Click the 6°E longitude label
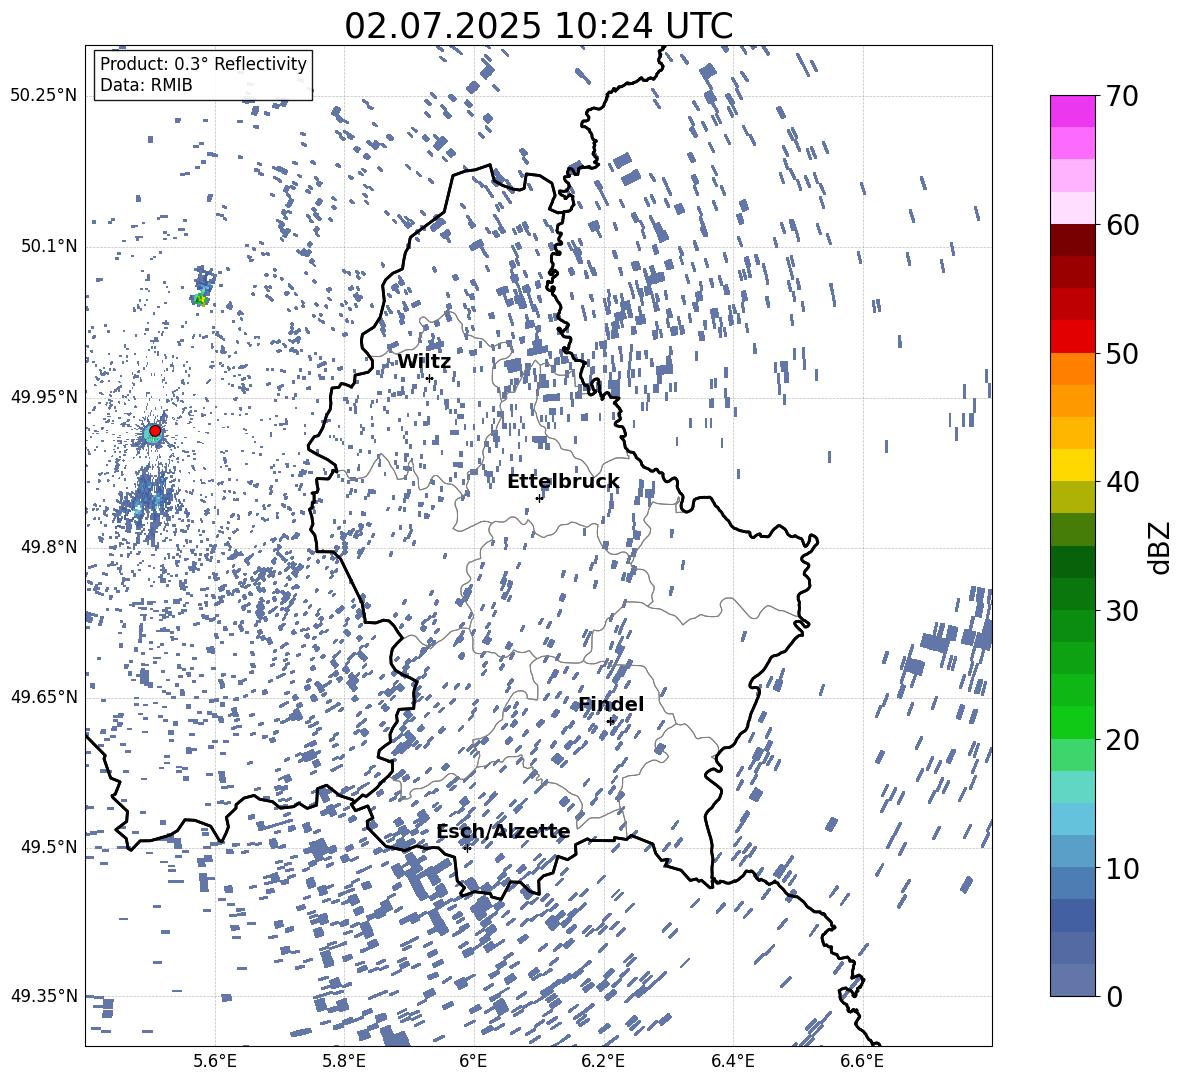 point(473,1061)
